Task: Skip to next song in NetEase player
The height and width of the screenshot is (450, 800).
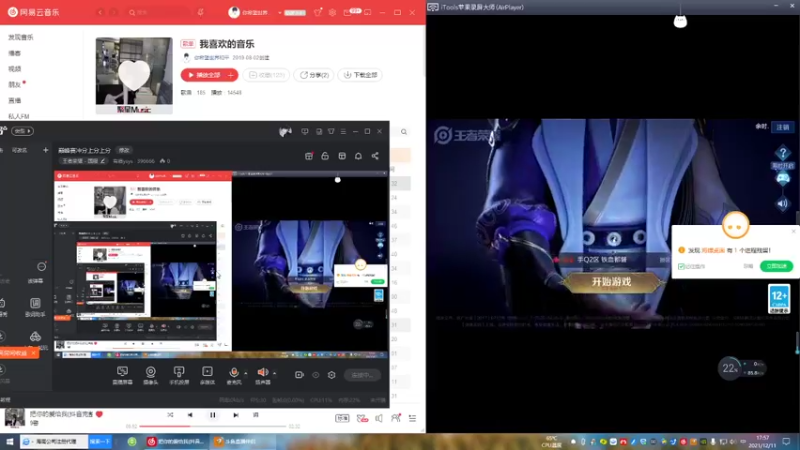Action: [x=236, y=415]
